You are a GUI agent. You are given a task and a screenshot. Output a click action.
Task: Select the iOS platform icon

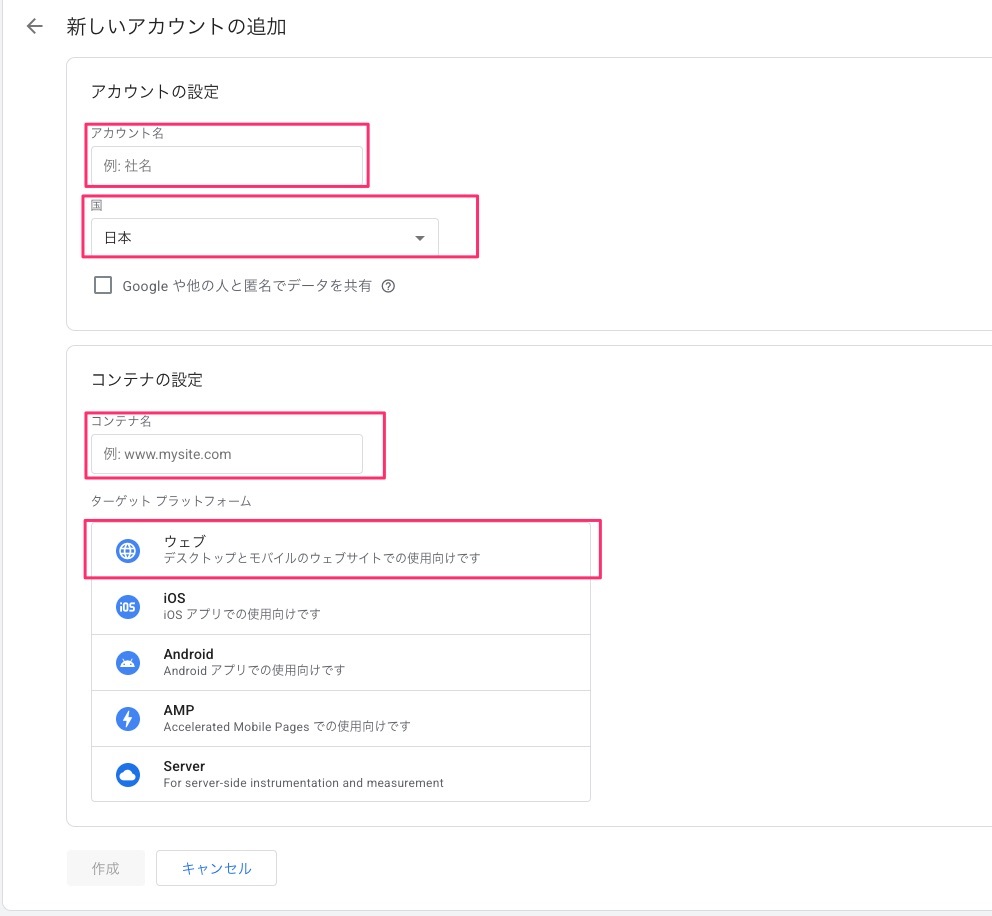[x=127, y=605]
